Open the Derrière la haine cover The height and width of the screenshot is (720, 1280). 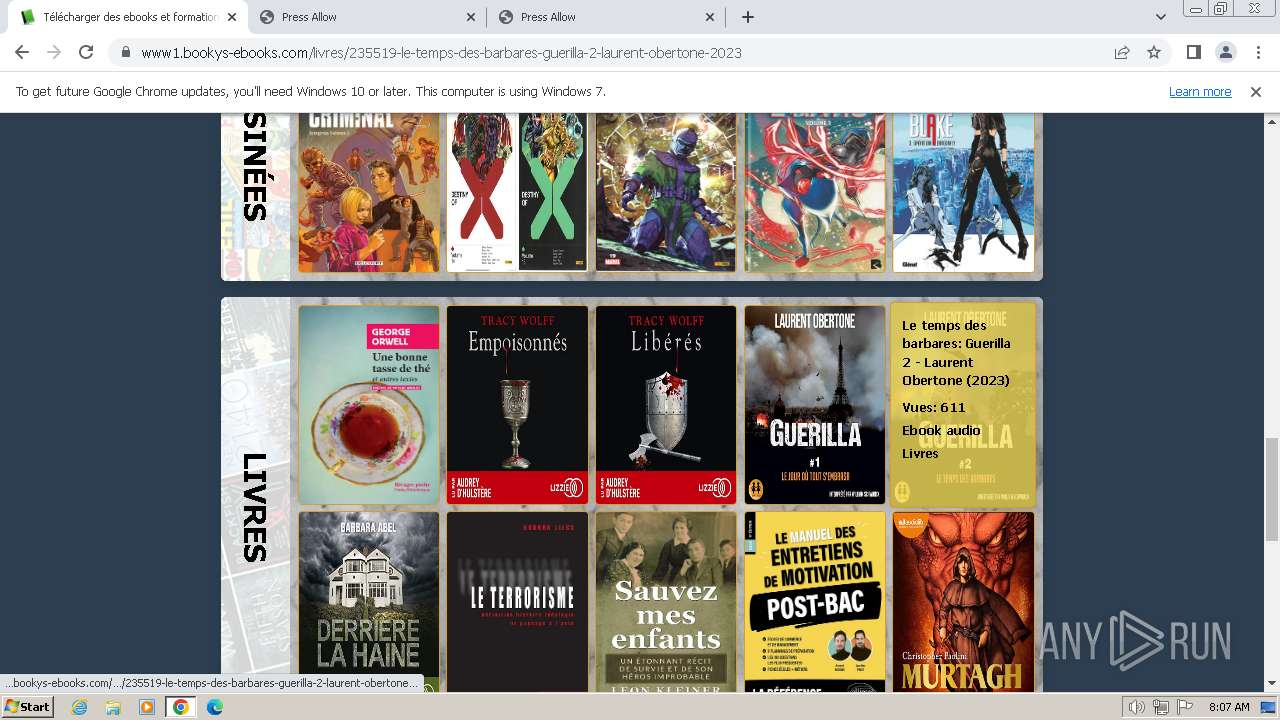click(x=369, y=602)
